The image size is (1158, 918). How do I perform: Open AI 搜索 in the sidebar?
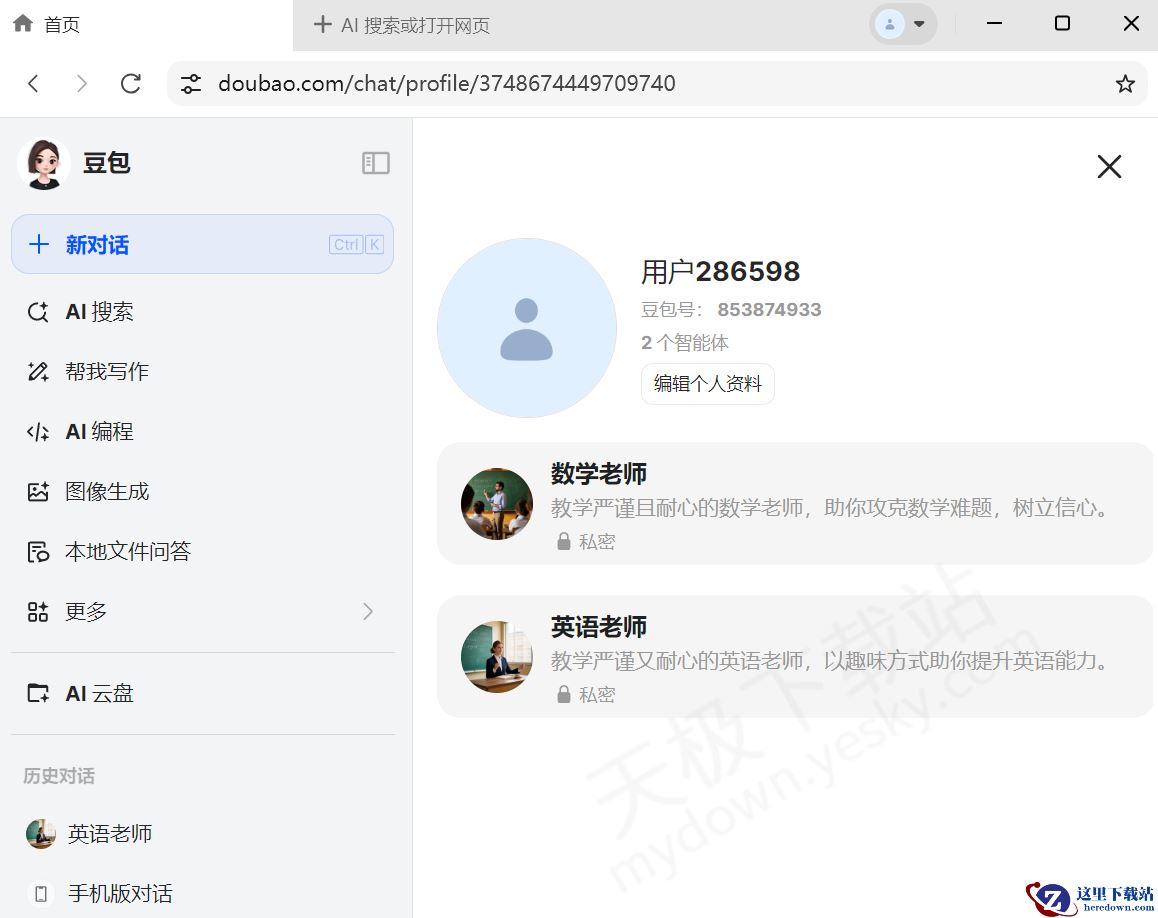click(x=202, y=312)
